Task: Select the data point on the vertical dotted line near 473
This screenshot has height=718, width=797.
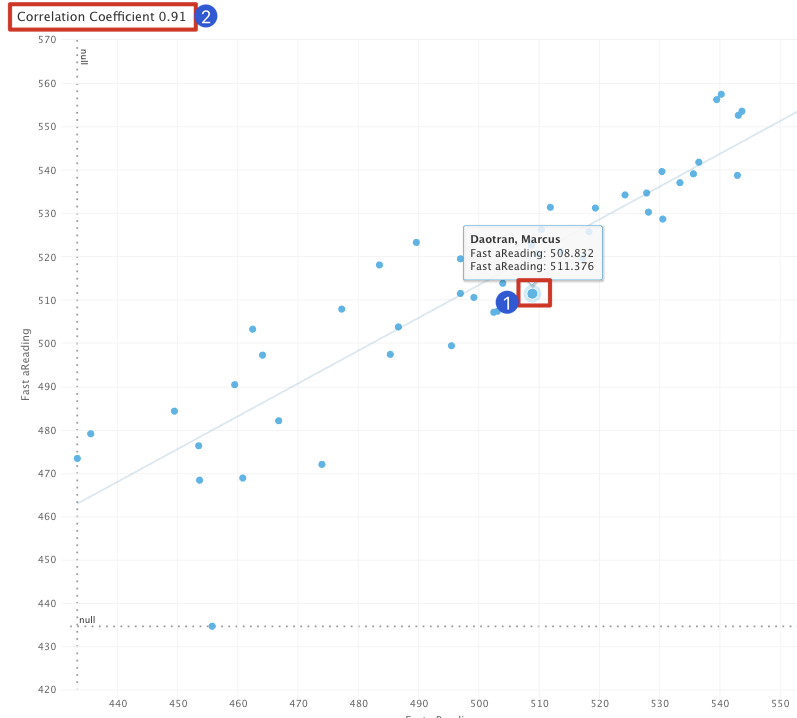Action: click(77, 458)
